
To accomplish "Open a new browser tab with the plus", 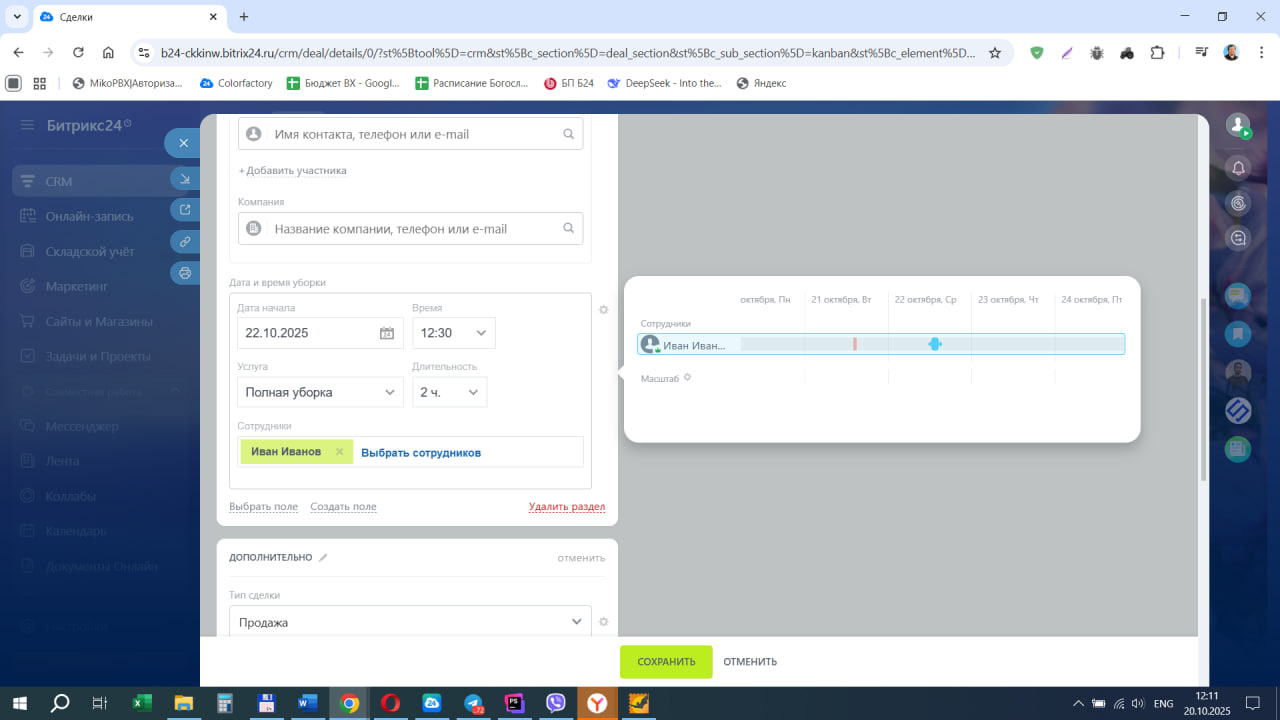I will [244, 17].
